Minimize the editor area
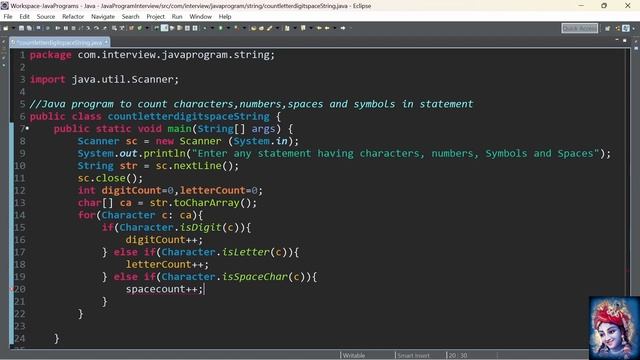This screenshot has height=360, width=640. tap(617, 40)
